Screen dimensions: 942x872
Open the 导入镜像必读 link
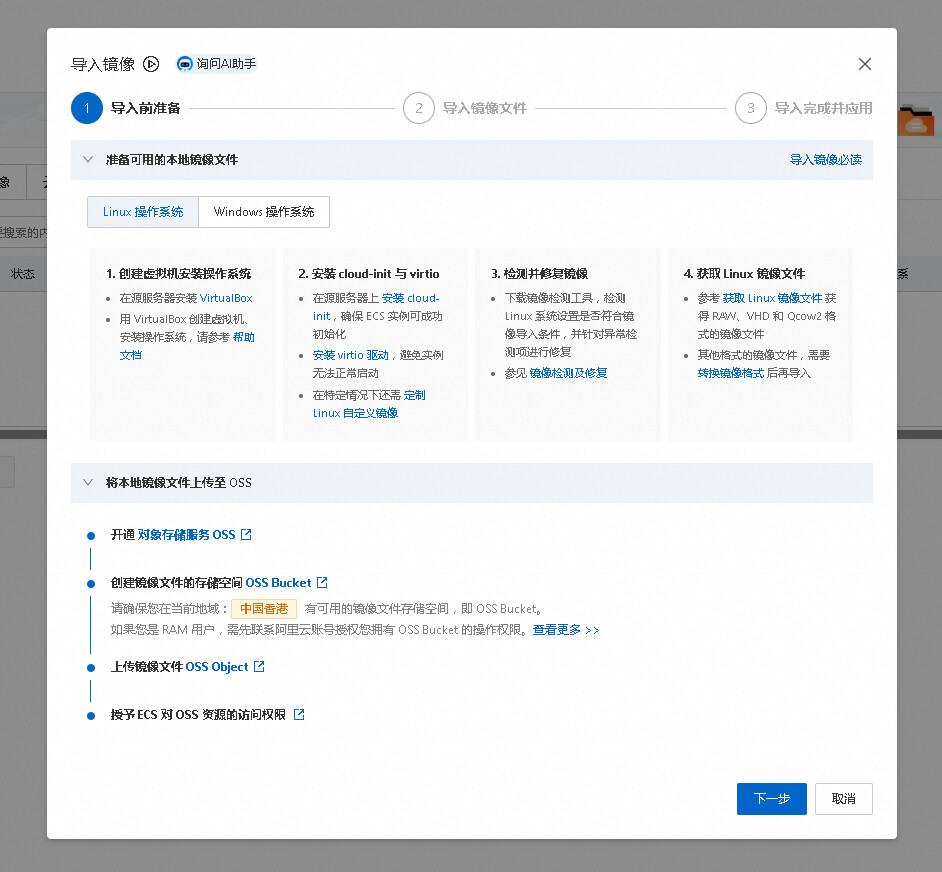(x=825, y=159)
